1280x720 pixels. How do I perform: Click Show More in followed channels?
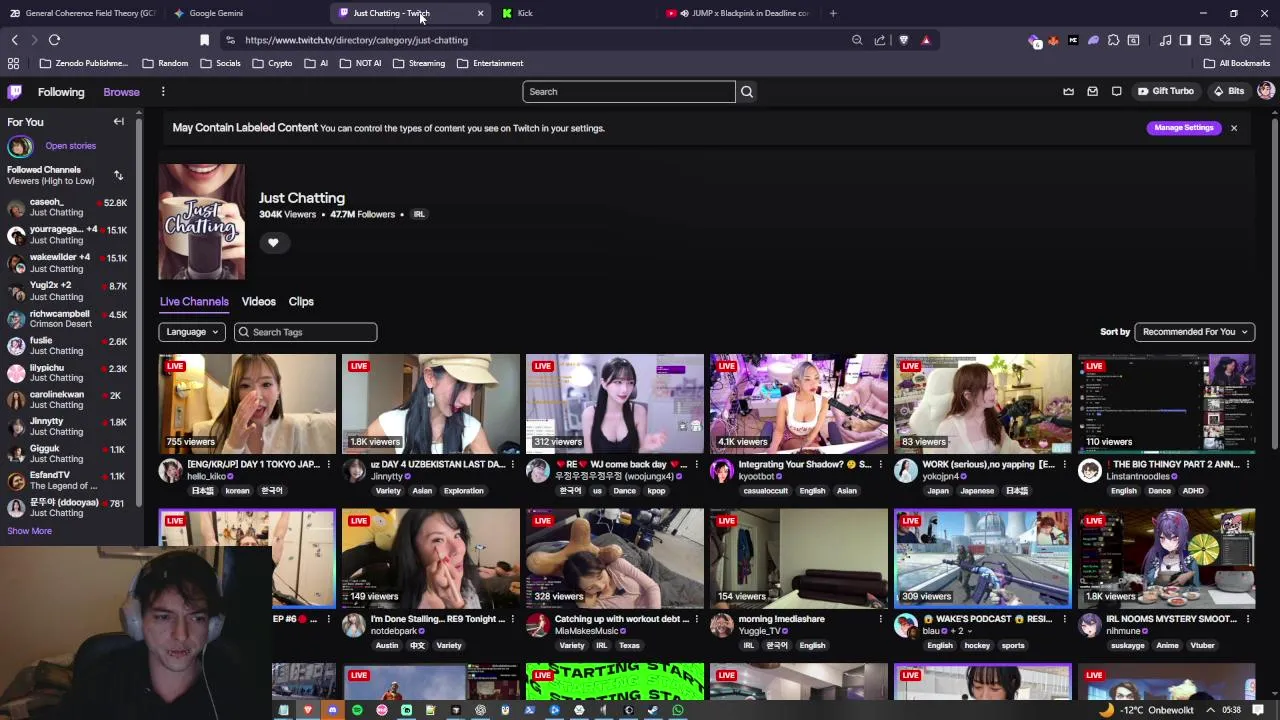click(29, 531)
